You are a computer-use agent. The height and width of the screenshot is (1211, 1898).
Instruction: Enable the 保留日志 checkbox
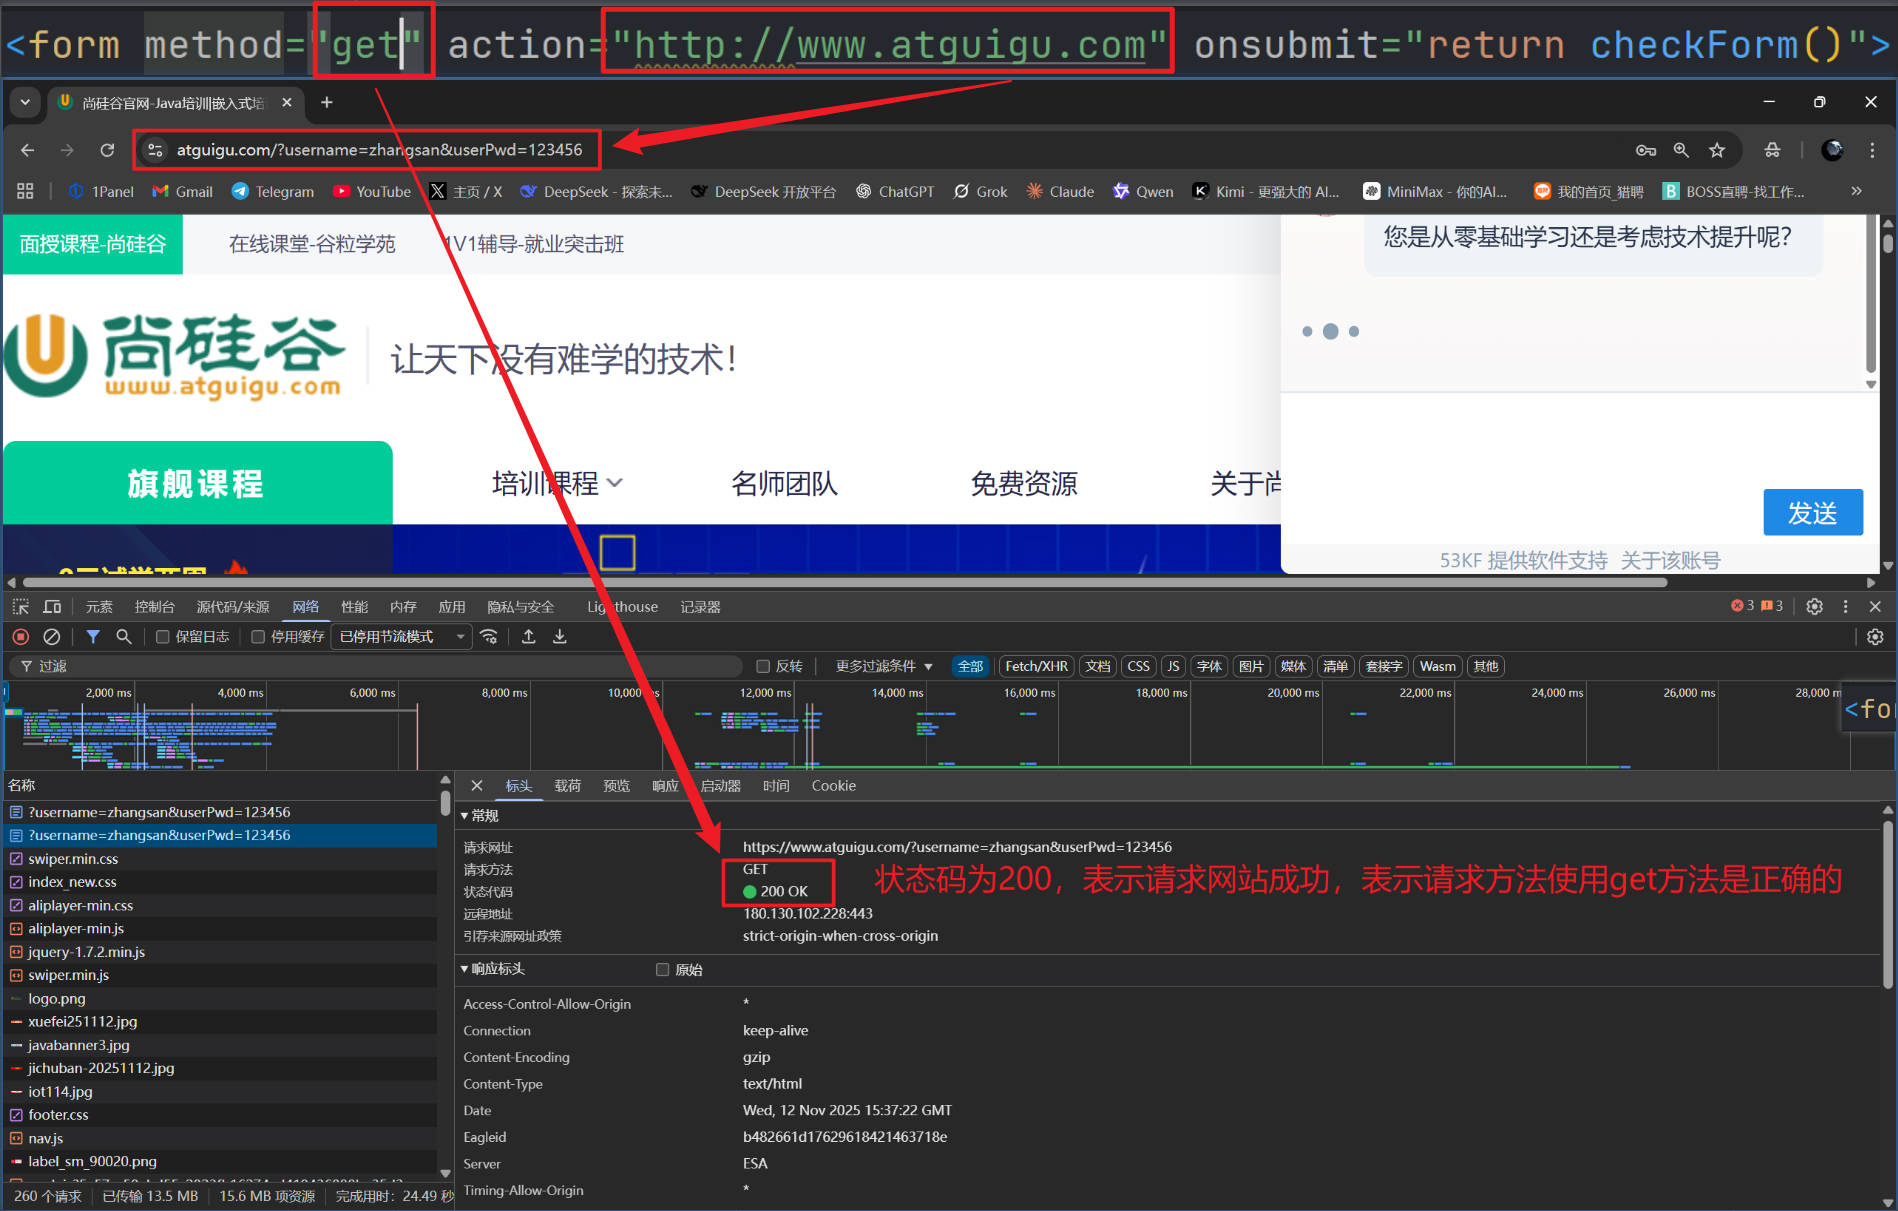pyautogui.click(x=162, y=637)
